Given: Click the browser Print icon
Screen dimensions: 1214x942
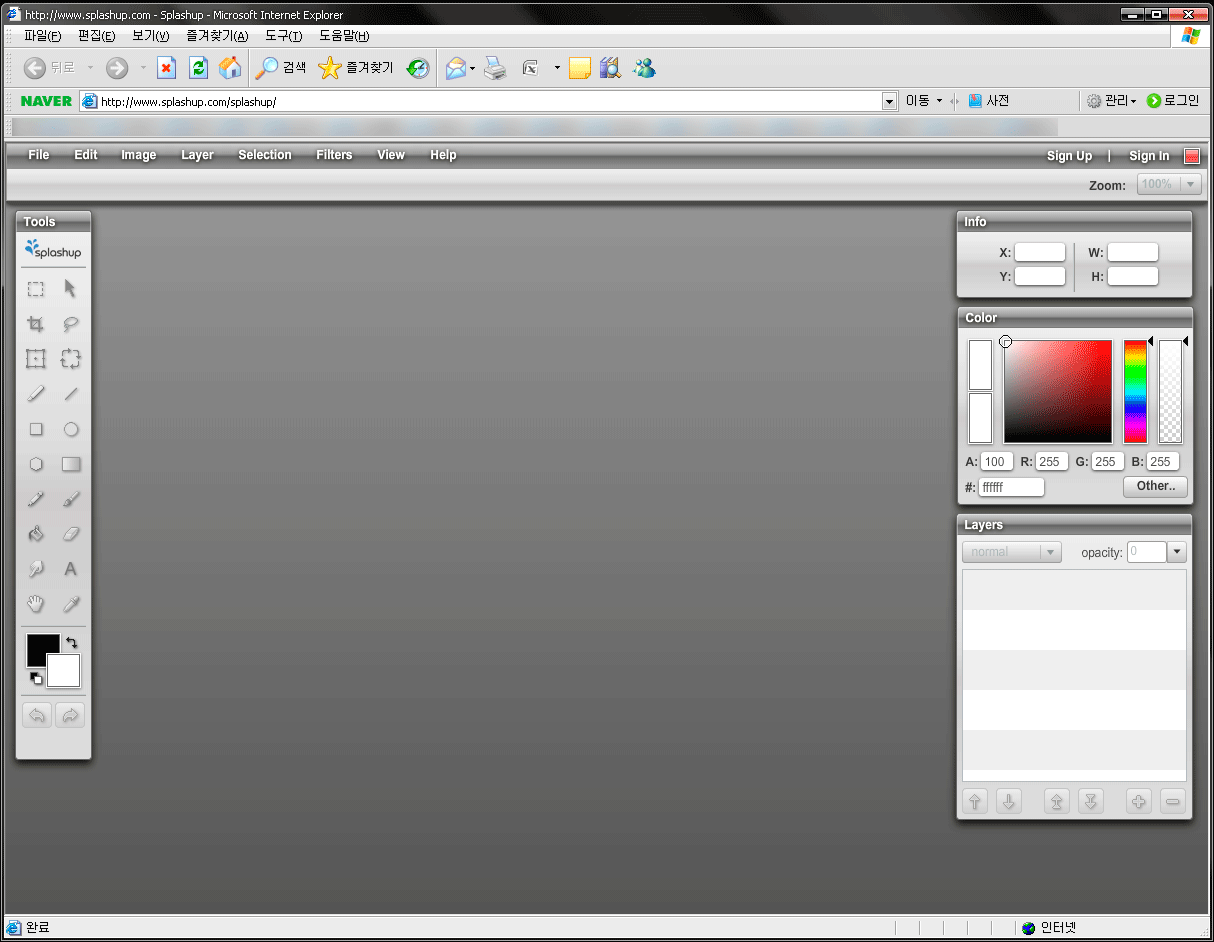Looking at the screenshot, I should [x=495, y=68].
